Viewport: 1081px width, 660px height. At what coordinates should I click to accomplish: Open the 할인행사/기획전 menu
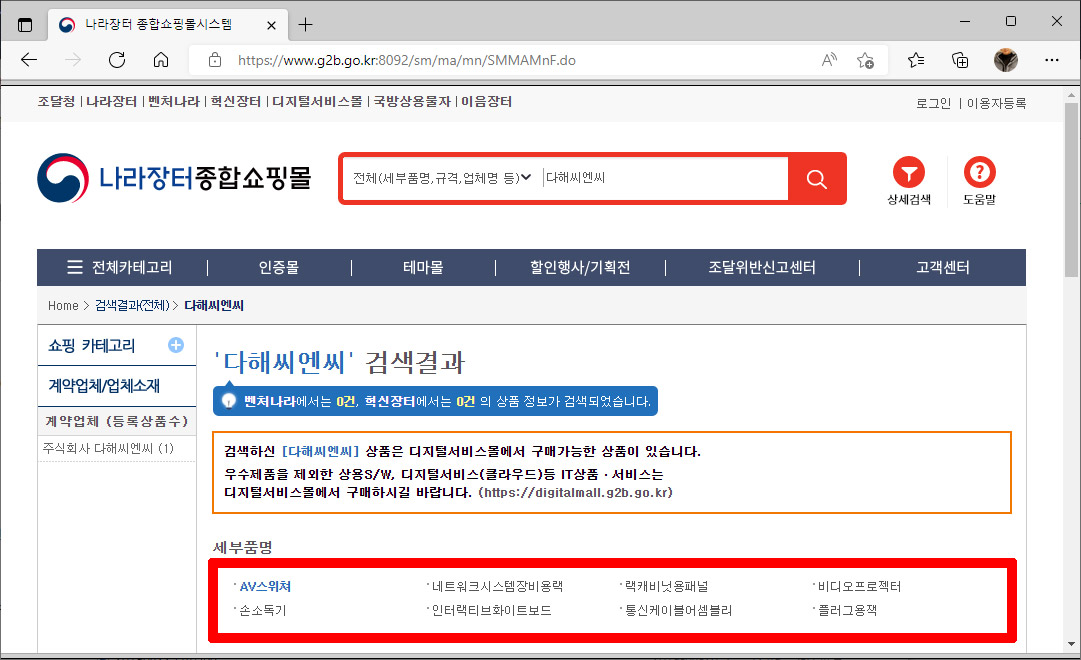(580, 268)
